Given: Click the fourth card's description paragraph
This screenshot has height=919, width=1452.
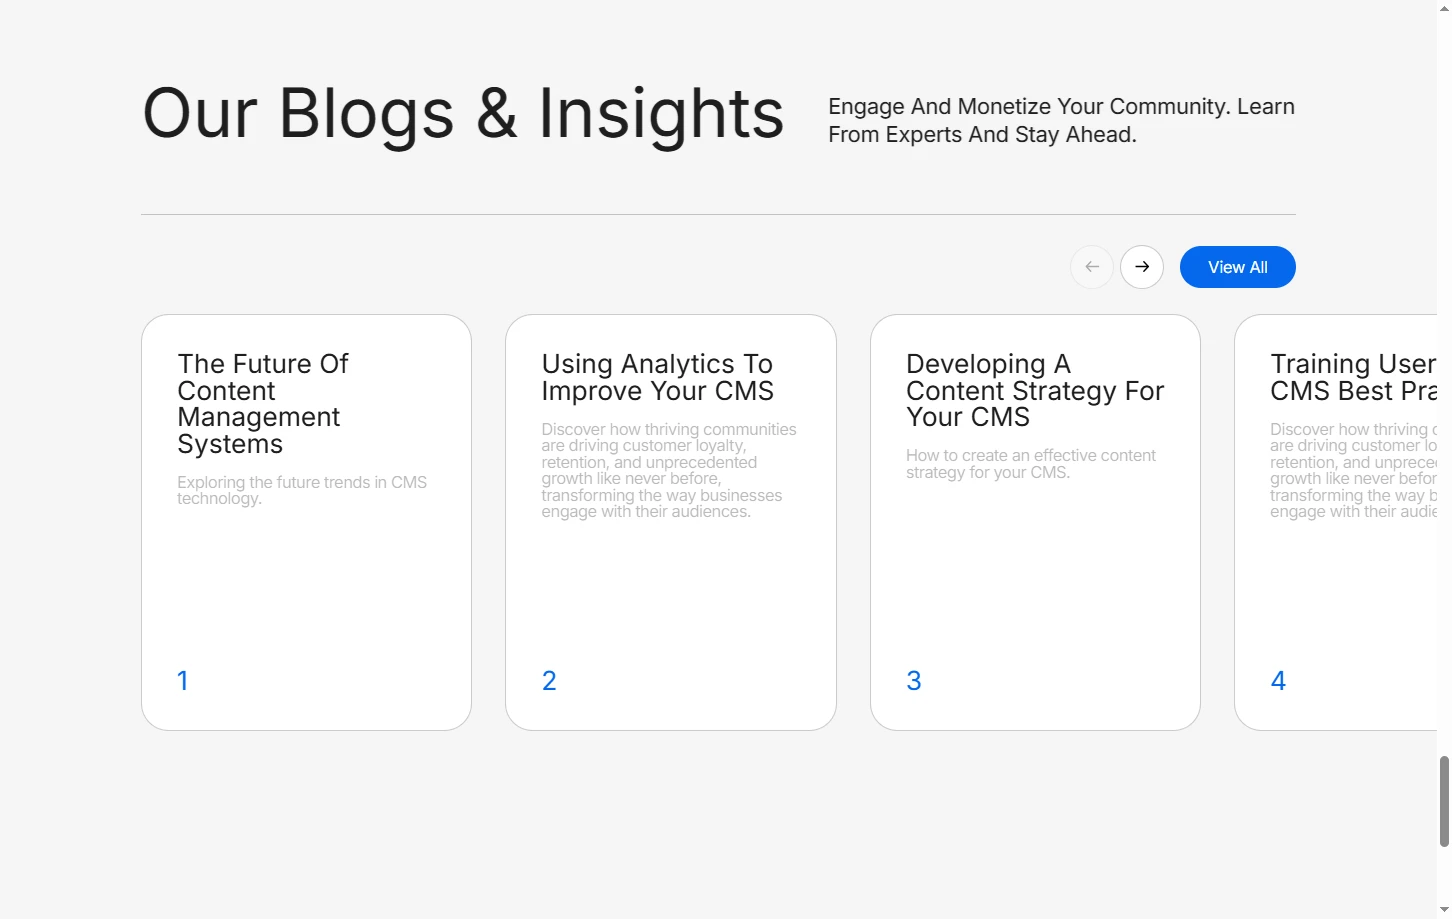Looking at the screenshot, I should tap(1352, 470).
